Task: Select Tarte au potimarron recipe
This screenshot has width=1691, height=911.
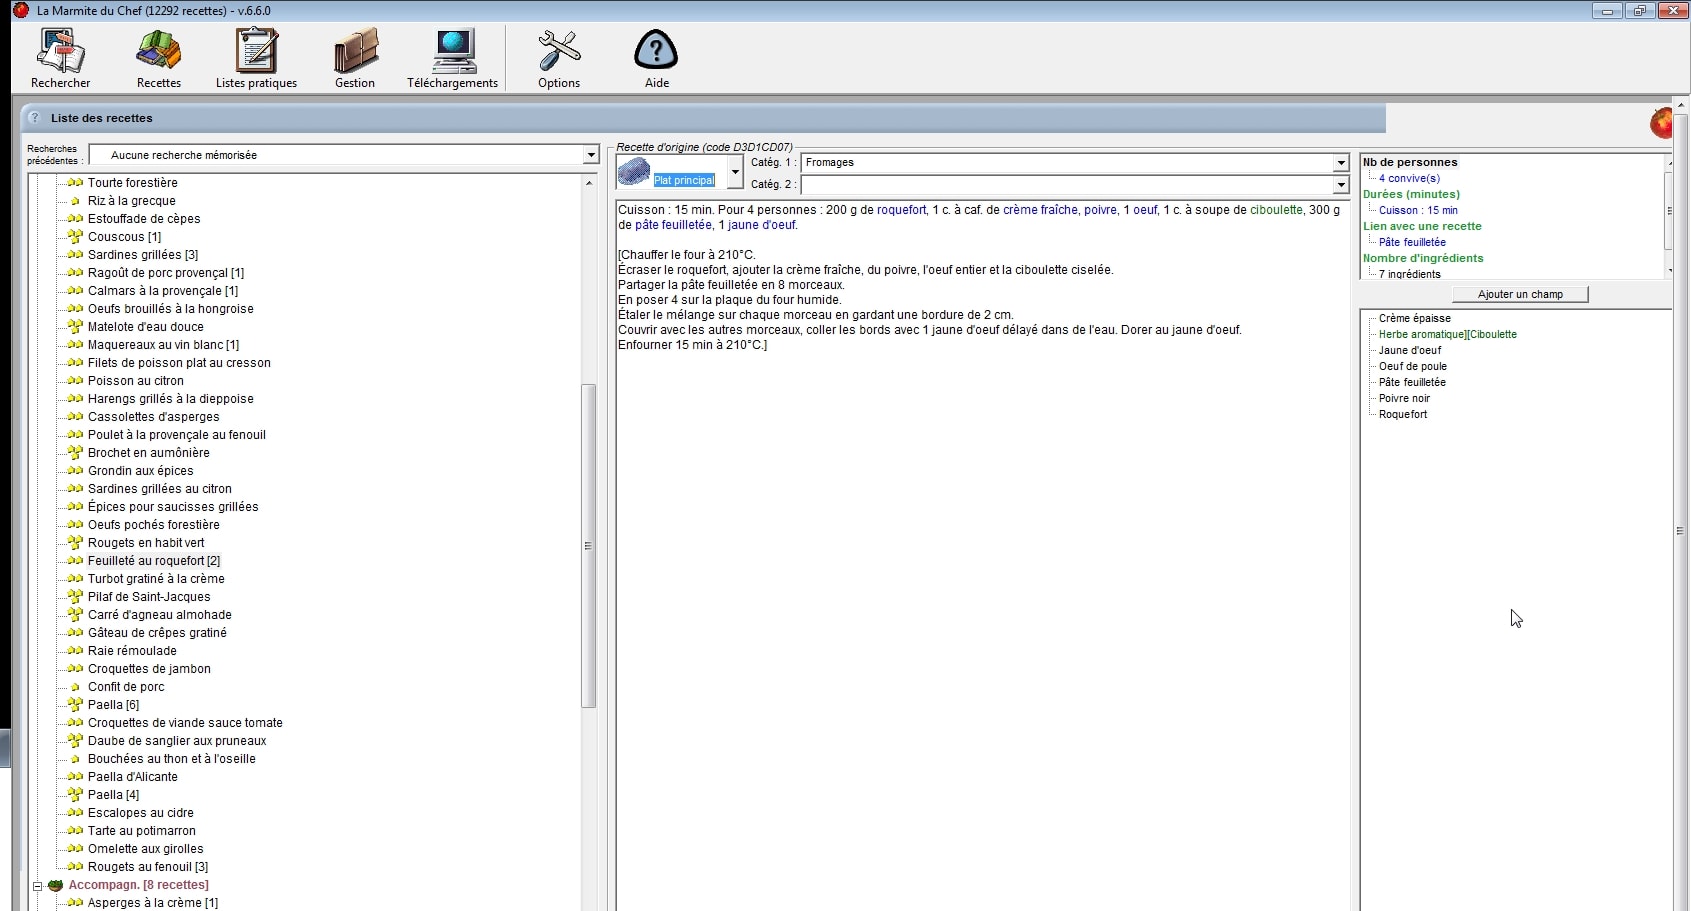Action: click(x=141, y=831)
